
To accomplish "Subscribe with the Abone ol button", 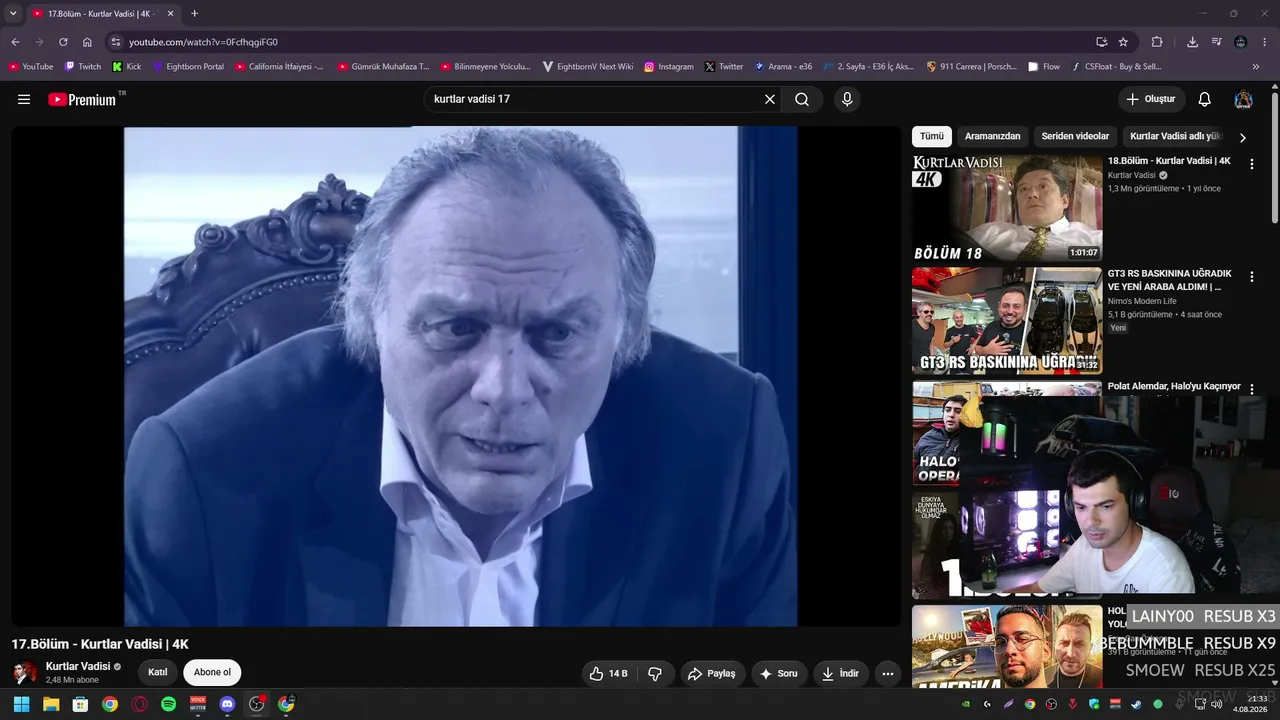I will tap(212, 673).
